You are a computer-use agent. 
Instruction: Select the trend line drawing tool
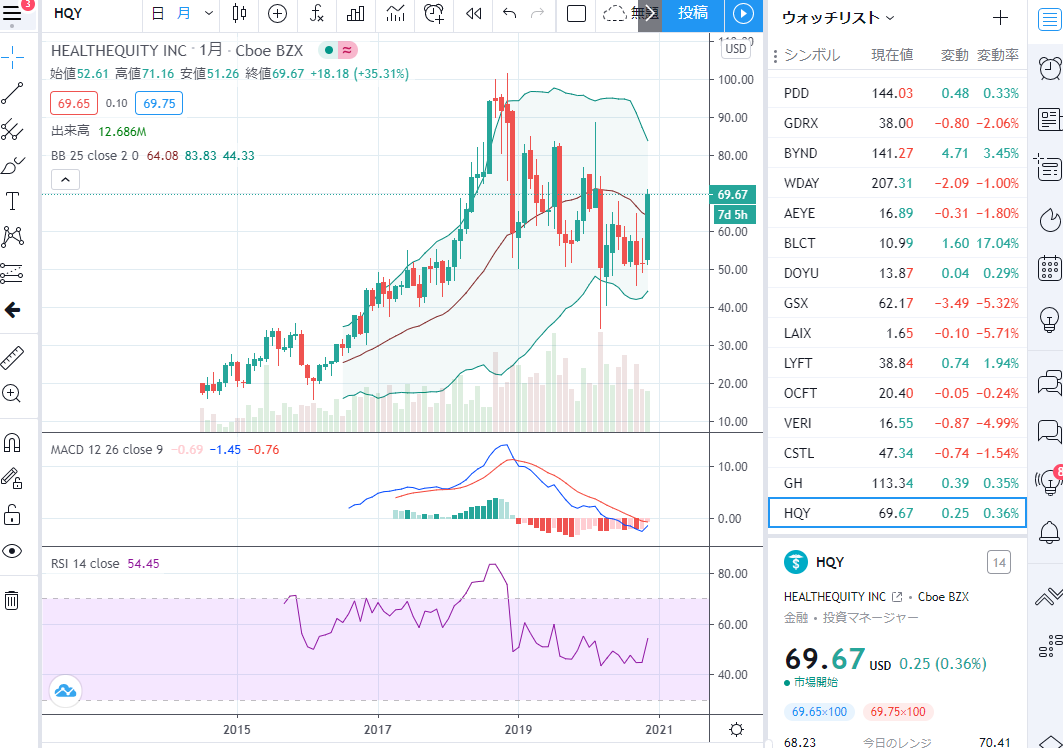pos(12,94)
